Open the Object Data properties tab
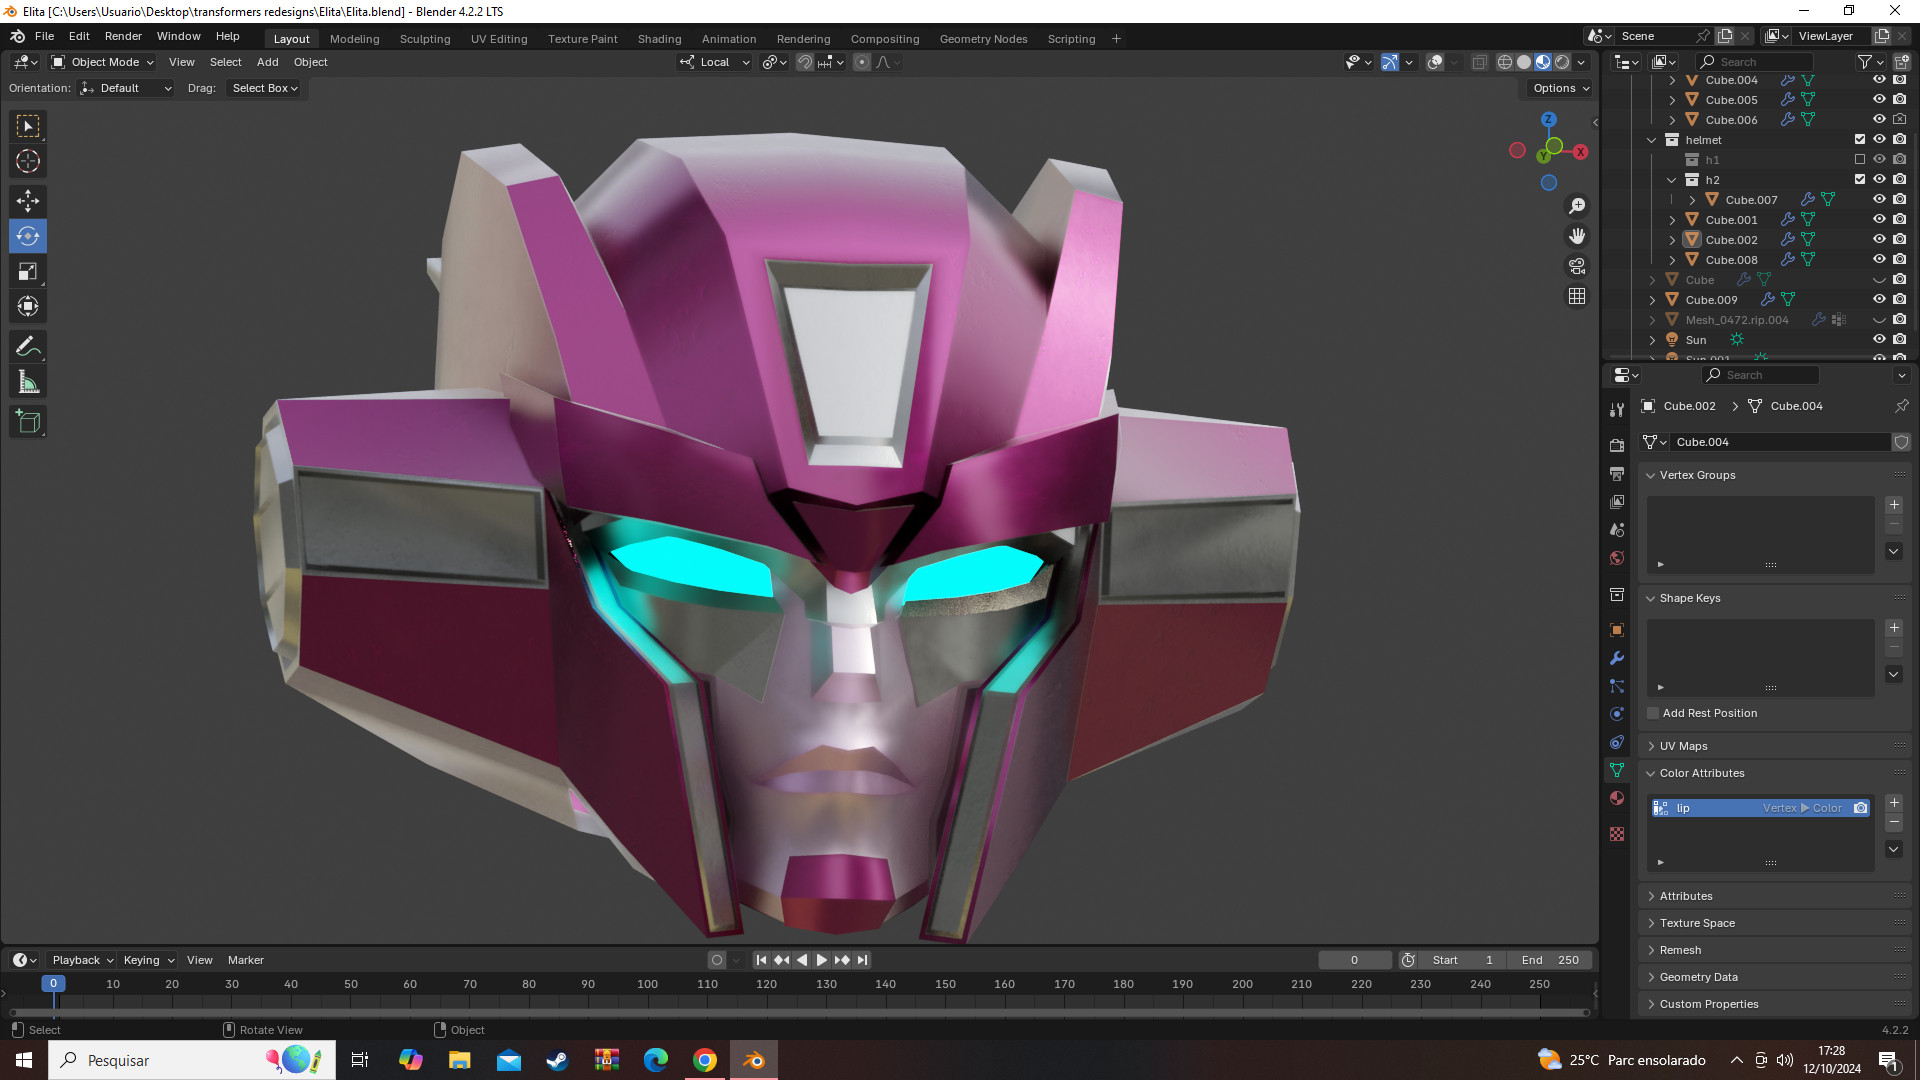 point(1617,770)
